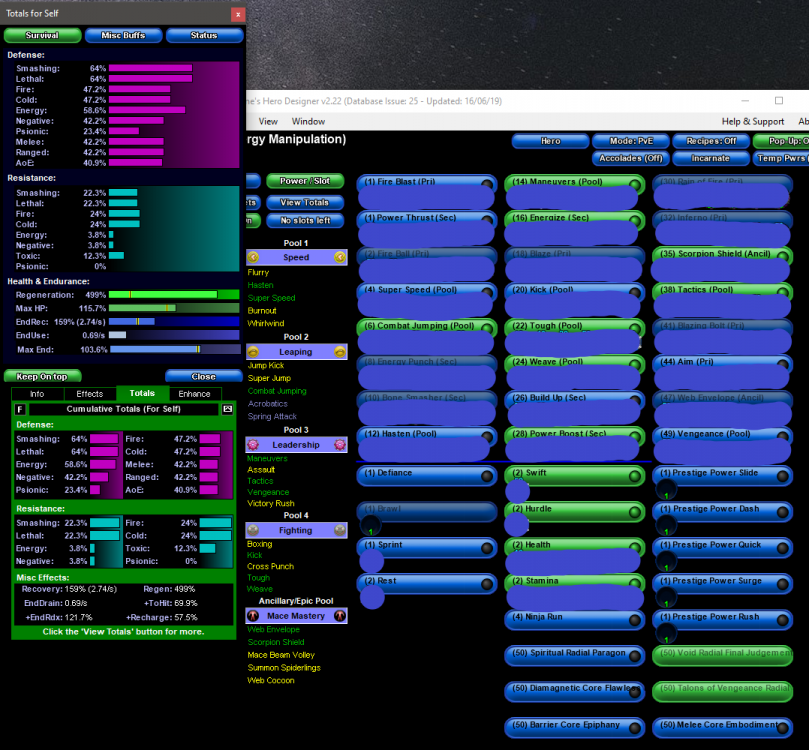Screen dimensions: 809x750
Task: Click the right arrow icon beside Leaping pool
Action: pyautogui.click(x=340, y=352)
